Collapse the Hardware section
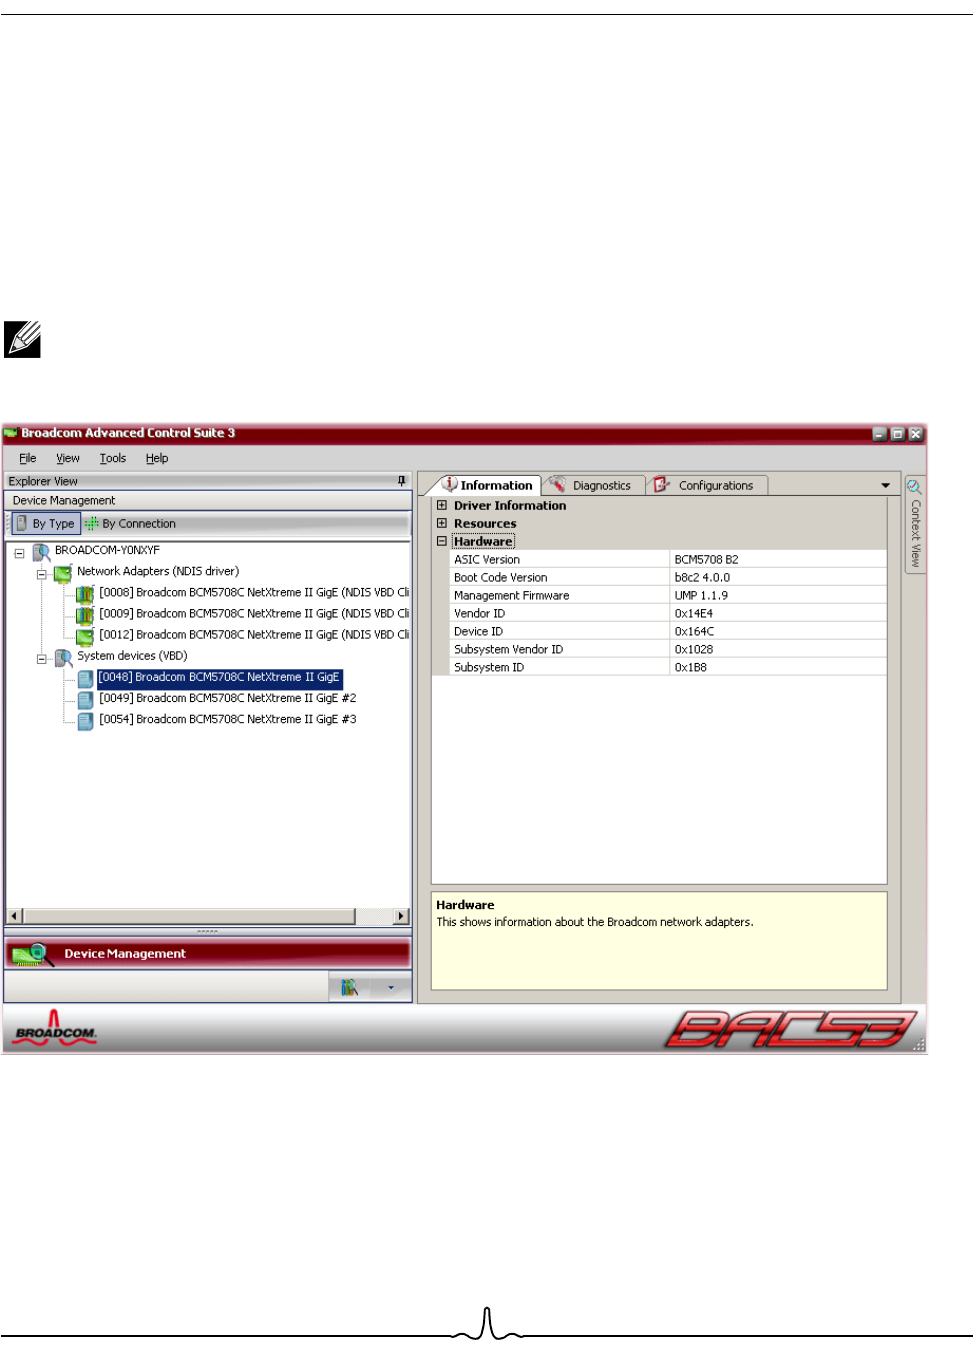The image size is (973, 1347). 442,541
